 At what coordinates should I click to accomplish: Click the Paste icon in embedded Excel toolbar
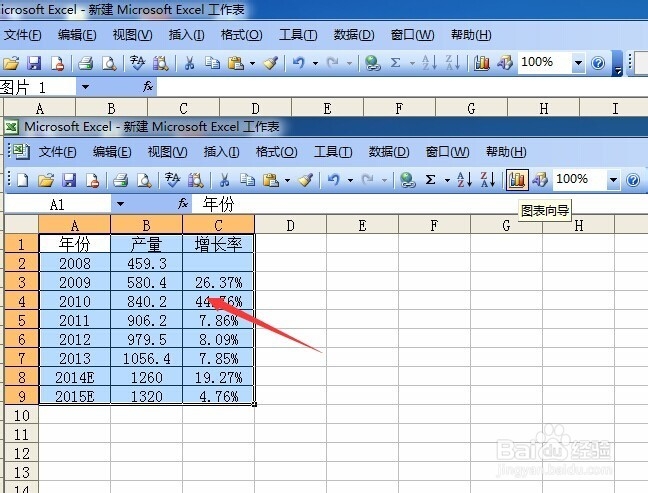click(271, 180)
